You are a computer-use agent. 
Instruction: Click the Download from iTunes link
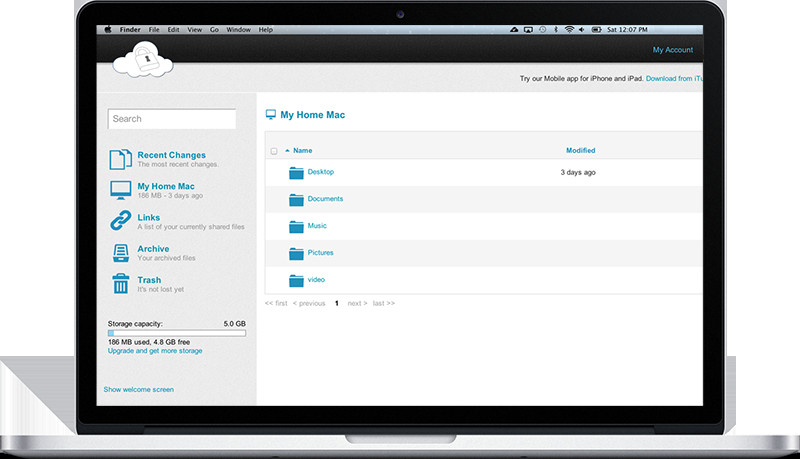tap(674, 79)
